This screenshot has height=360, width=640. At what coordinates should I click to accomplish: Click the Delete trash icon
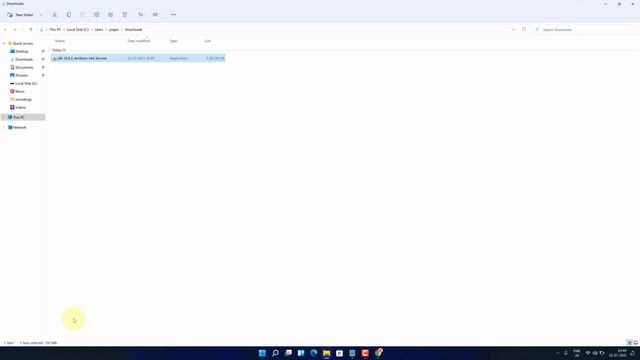pos(125,15)
